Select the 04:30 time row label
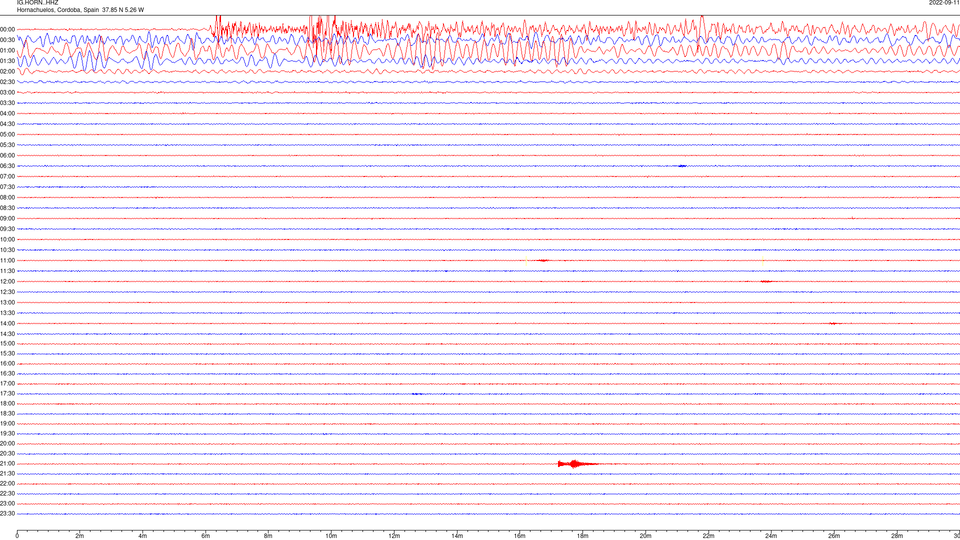 (x=7, y=124)
